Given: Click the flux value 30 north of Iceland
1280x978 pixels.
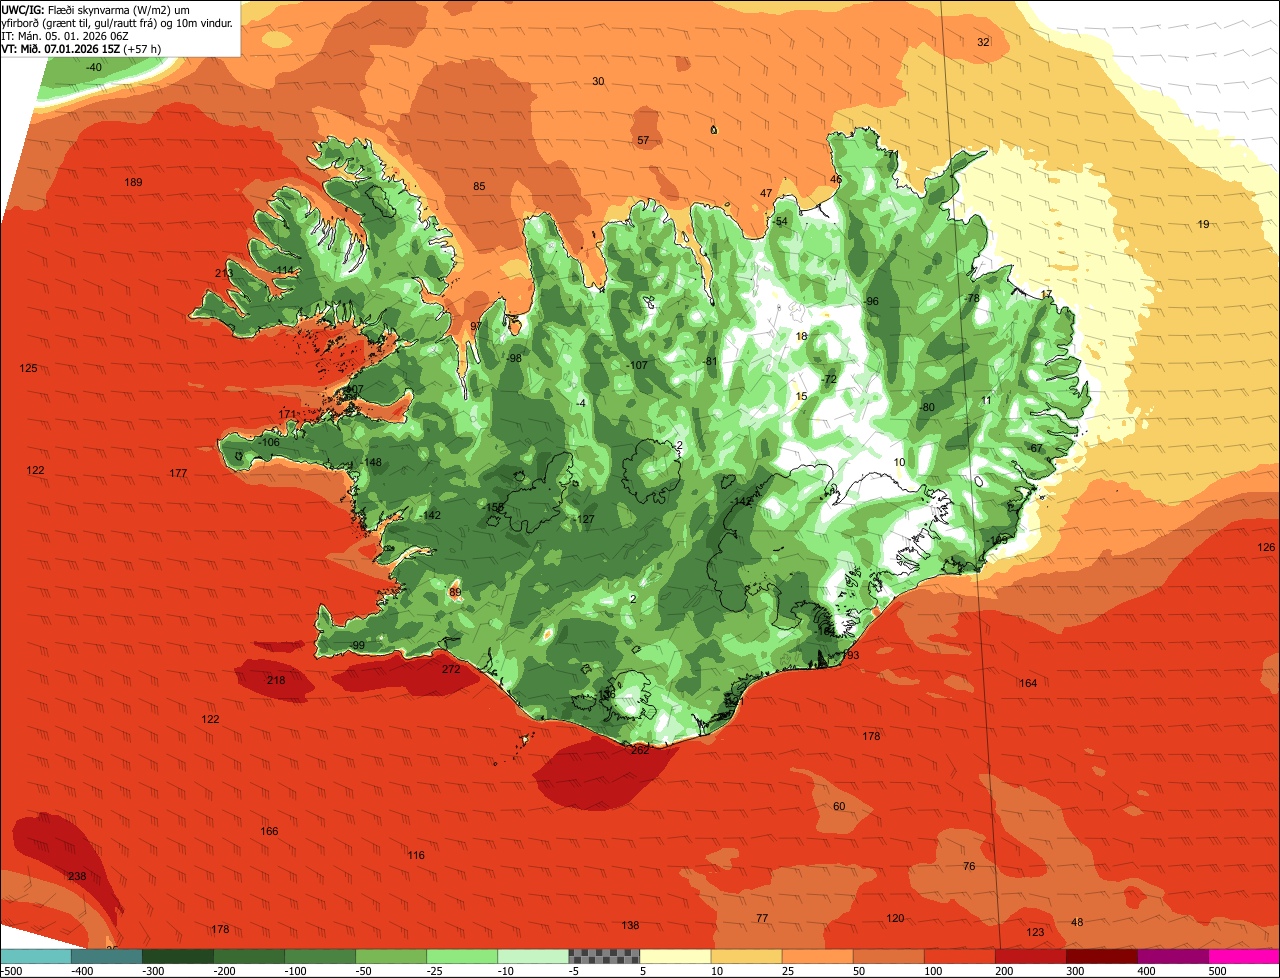Looking at the screenshot, I should coord(598,81).
